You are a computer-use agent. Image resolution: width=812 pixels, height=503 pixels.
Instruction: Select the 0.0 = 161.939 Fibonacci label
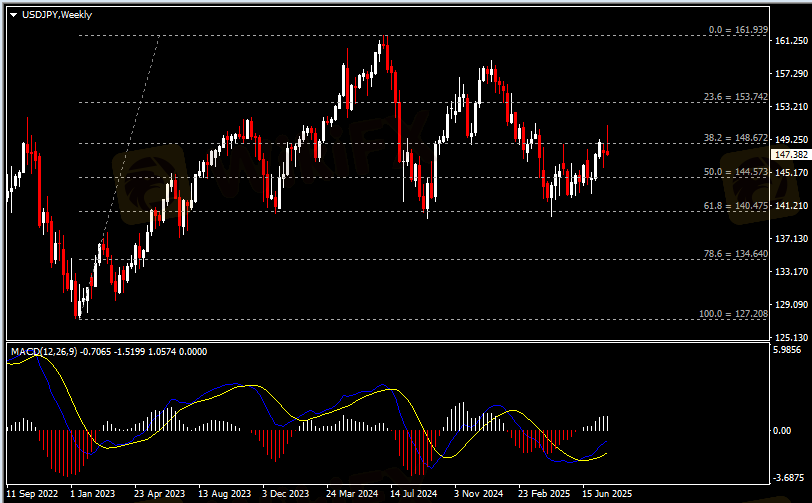point(738,30)
